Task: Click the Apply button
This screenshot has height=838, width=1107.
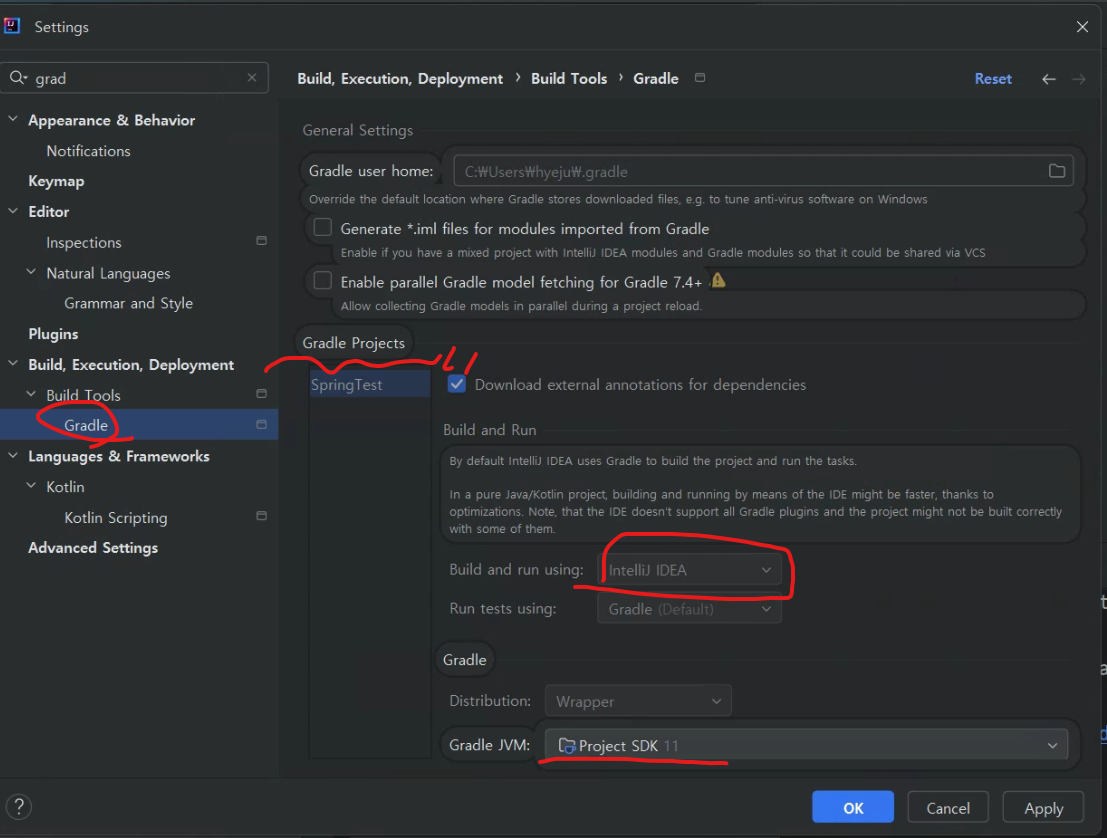Action: 1043,807
